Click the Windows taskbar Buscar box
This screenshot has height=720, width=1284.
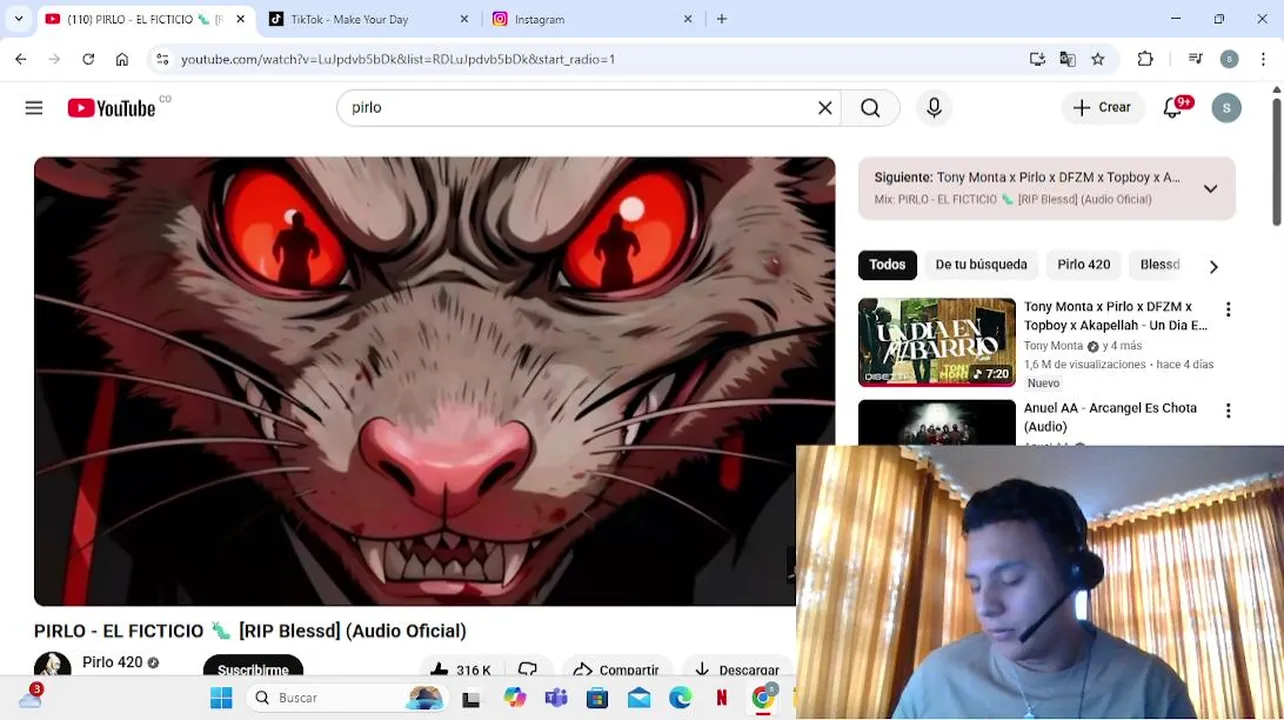347,698
